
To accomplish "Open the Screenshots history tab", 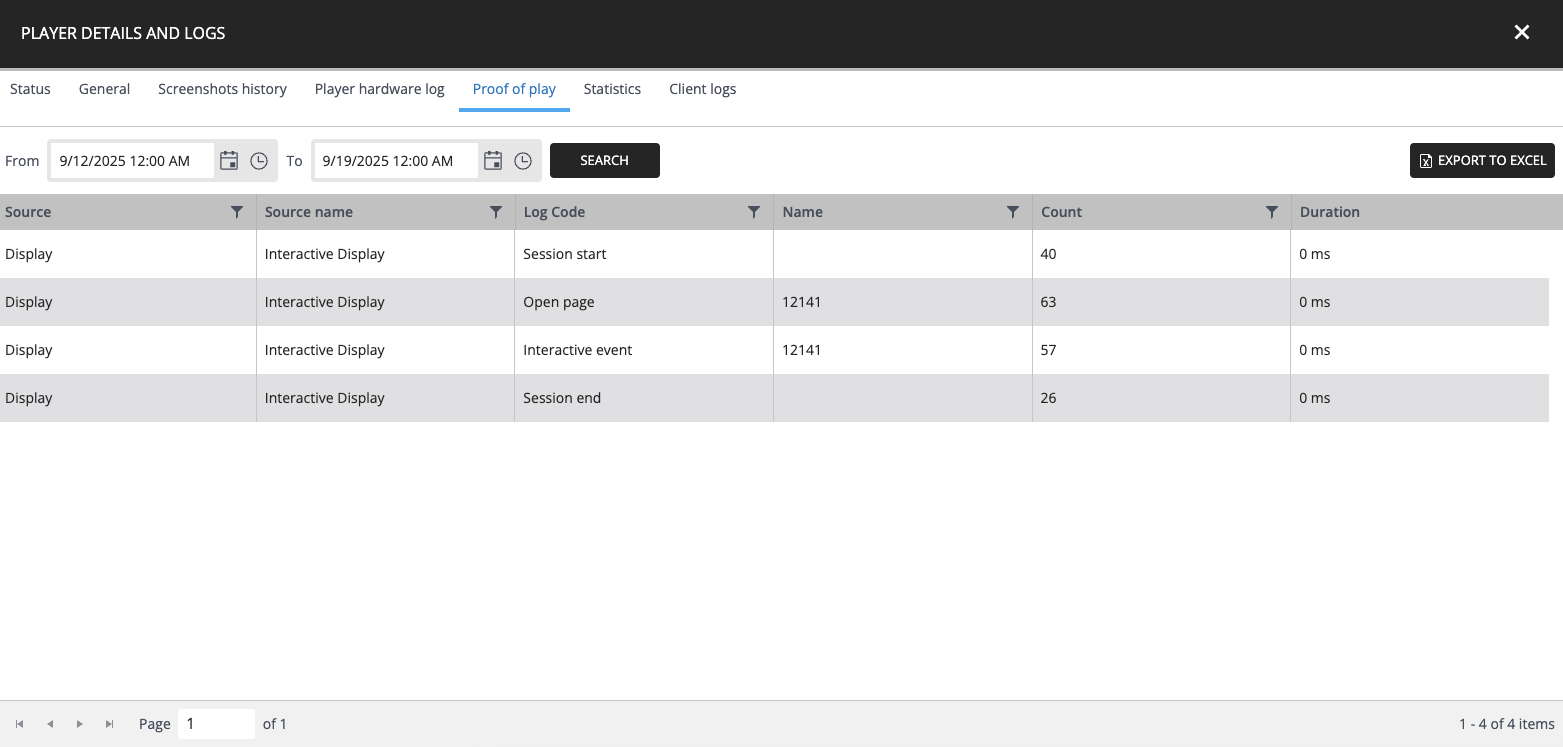I will [x=222, y=89].
